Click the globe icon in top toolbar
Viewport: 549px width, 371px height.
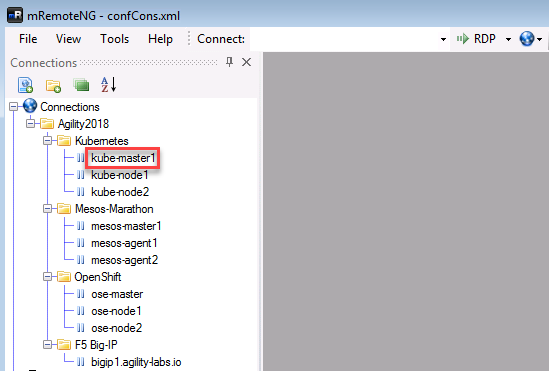point(527,38)
